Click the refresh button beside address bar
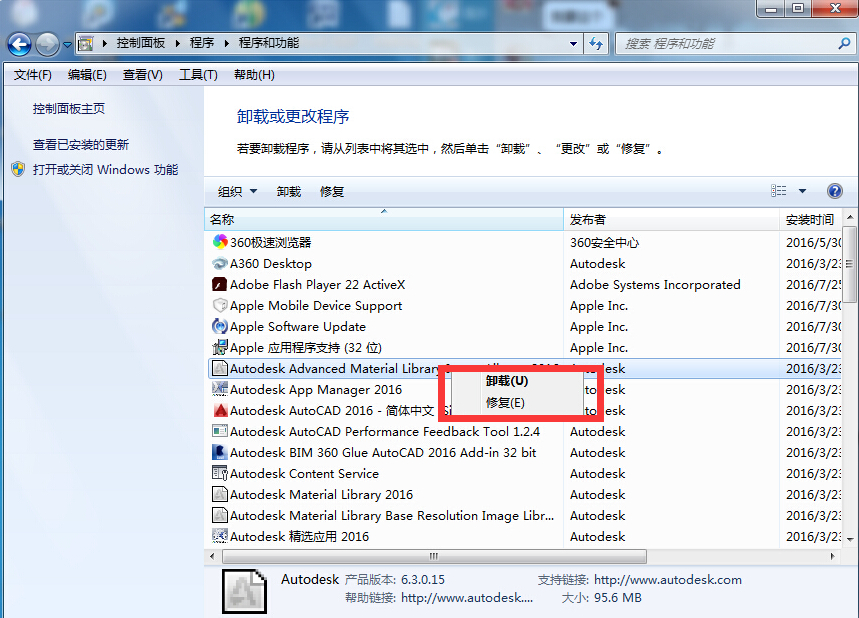 pos(595,43)
